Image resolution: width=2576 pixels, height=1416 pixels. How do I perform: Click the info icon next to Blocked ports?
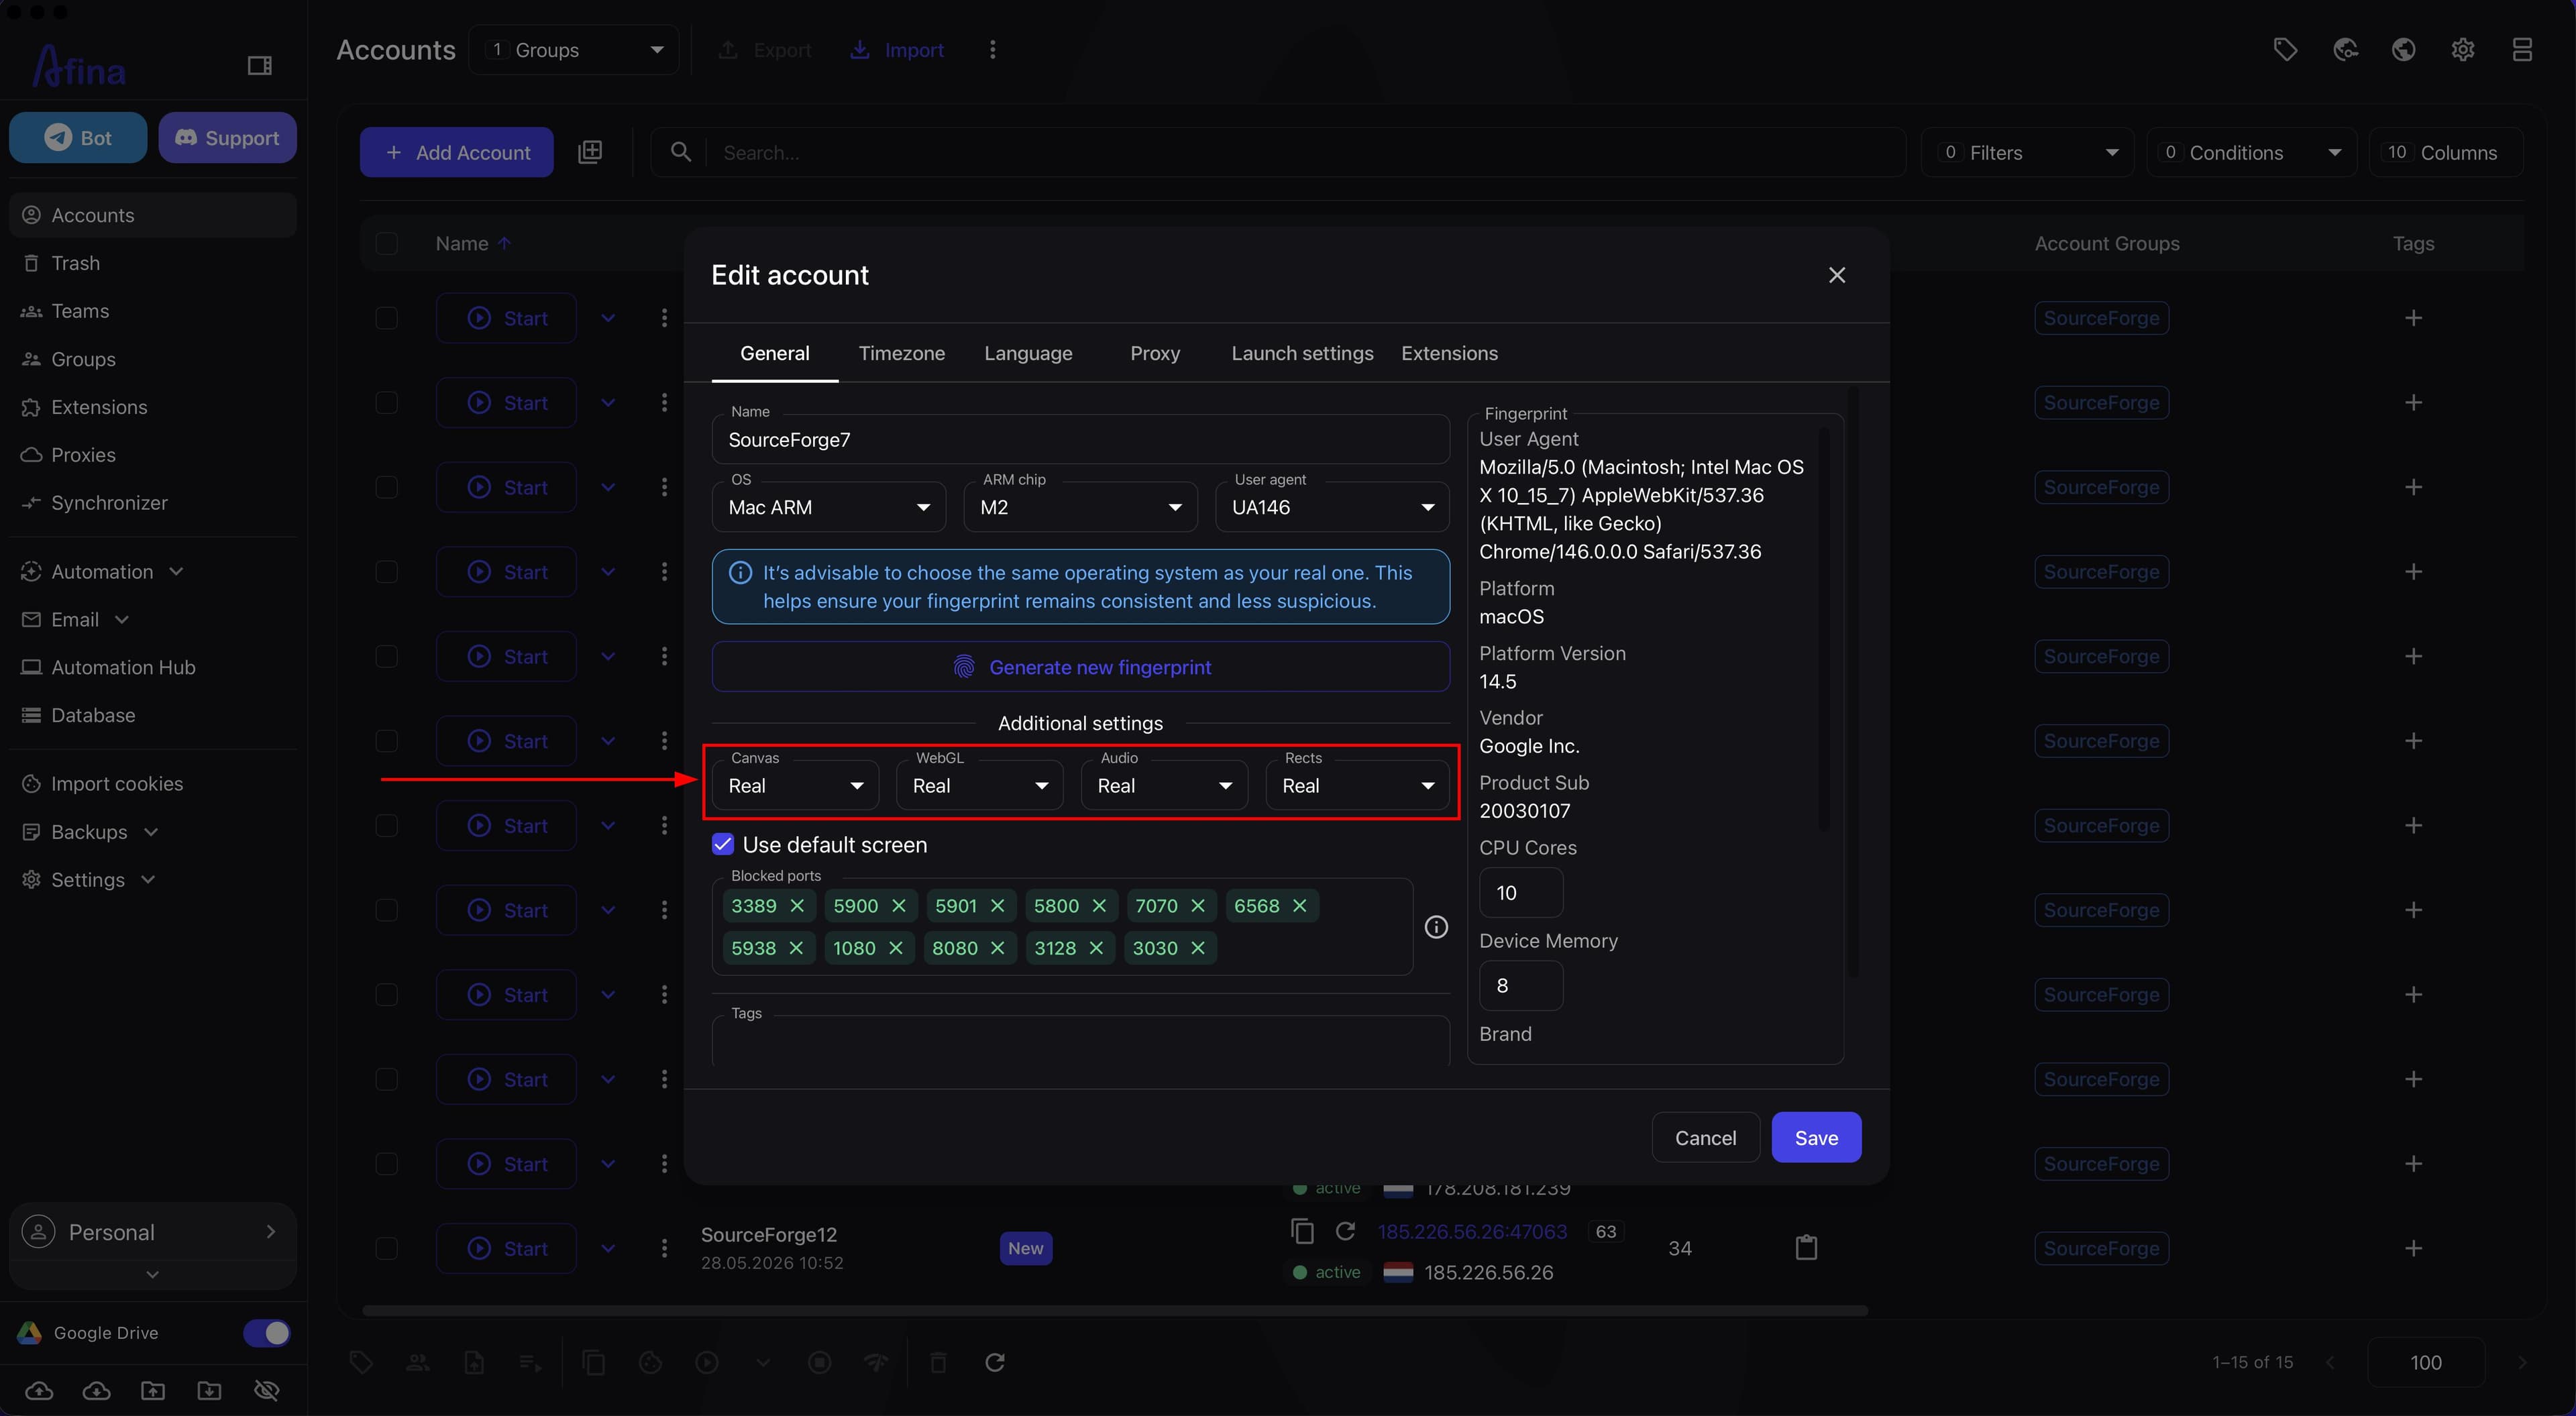1436,927
